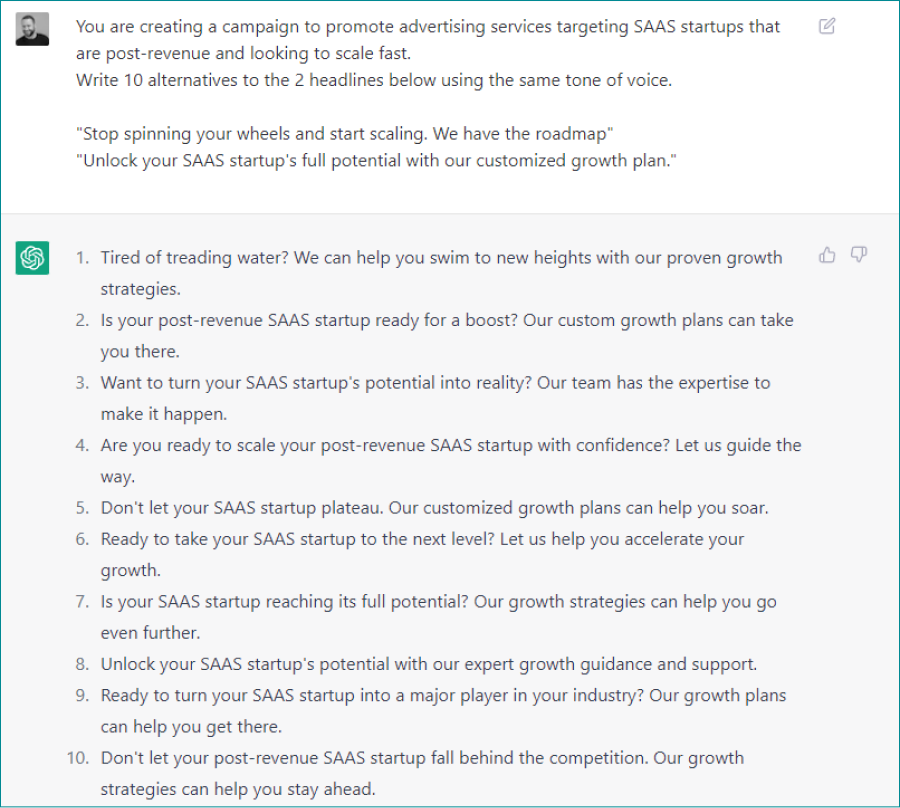The height and width of the screenshot is (808, 900).
Task: Click response item 7 about reaching full potential
Action: pyautogui.click(x=438, y=602)
